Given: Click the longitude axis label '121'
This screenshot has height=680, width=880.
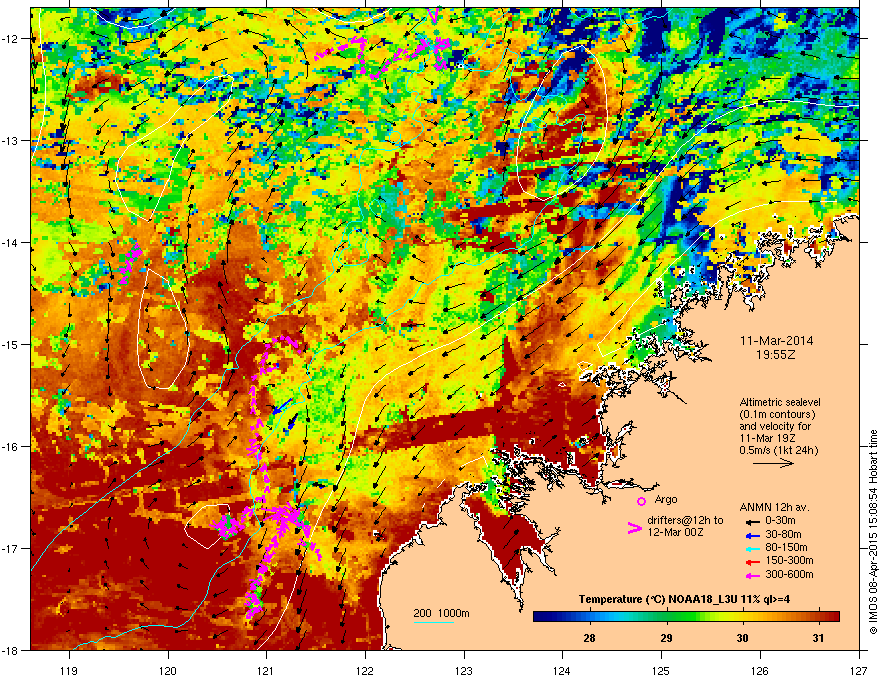Looking at the screenshot, I should (266, 670).
